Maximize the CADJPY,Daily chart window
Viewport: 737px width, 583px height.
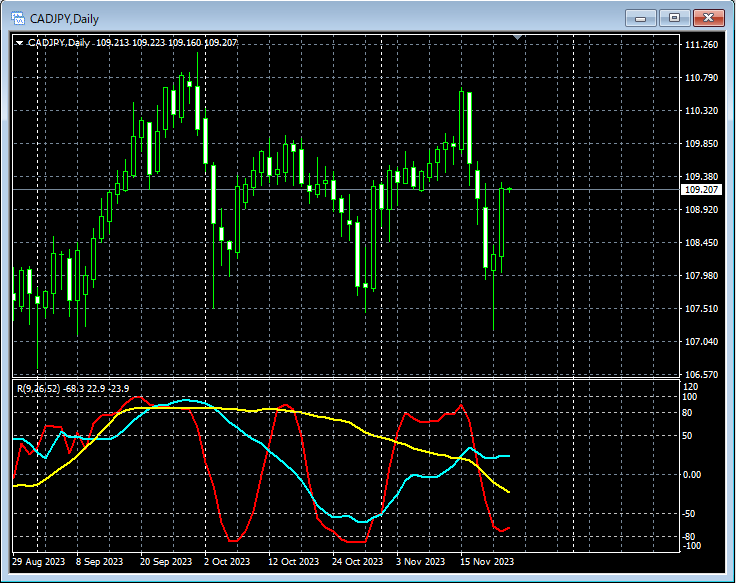coord(674,18)
